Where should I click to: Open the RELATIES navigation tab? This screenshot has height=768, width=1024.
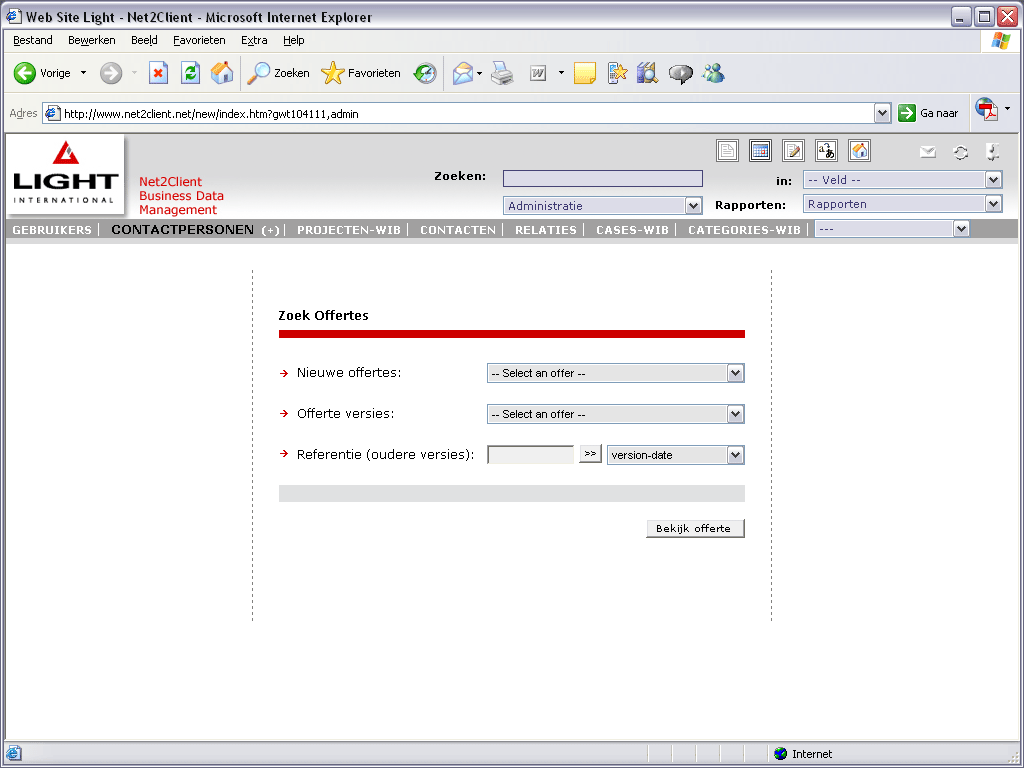pyautogui.click(x=546, y=230)
